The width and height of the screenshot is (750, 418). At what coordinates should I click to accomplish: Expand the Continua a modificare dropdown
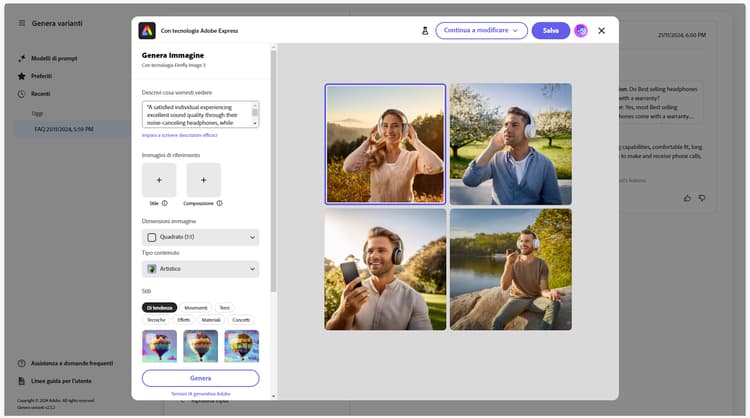click(x=481, y=30)
